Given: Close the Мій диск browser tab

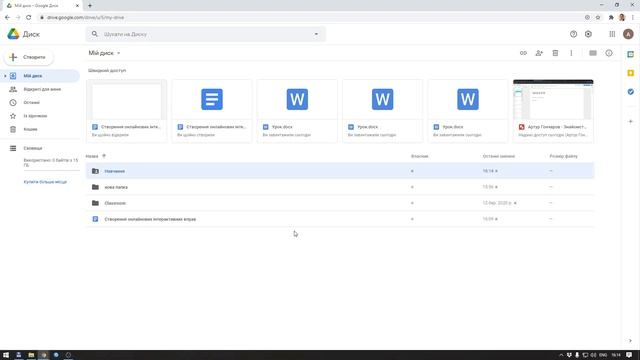Looking at the screenshot, I should [x=77, y=6].
